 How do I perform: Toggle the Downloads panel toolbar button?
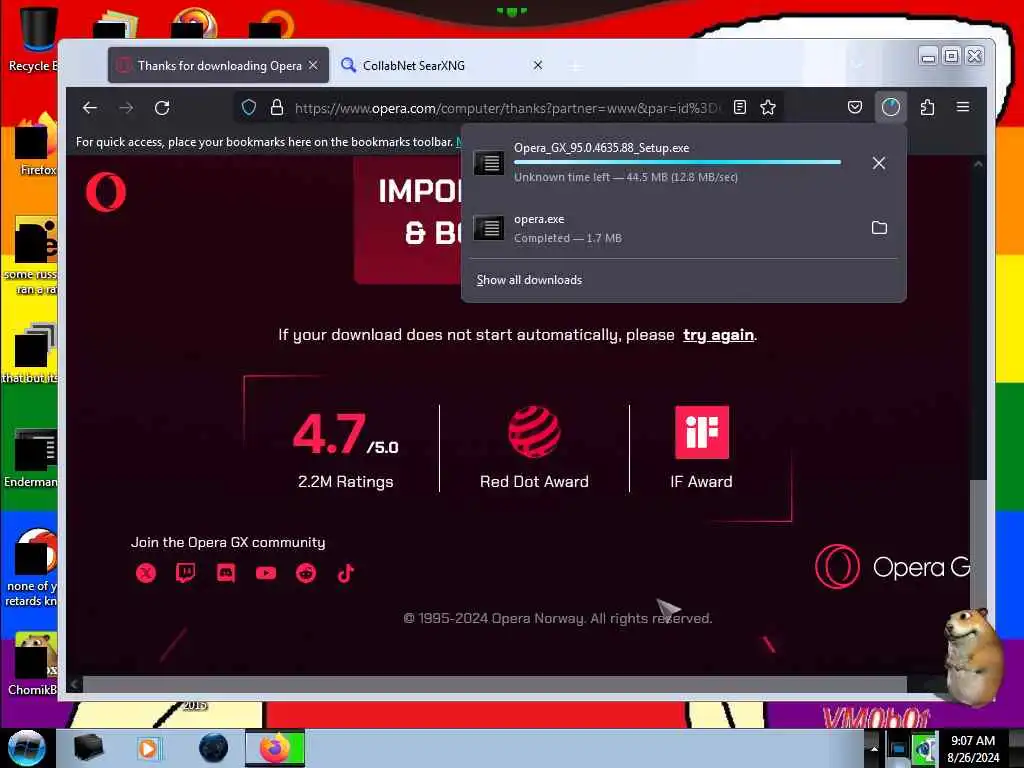891,107
